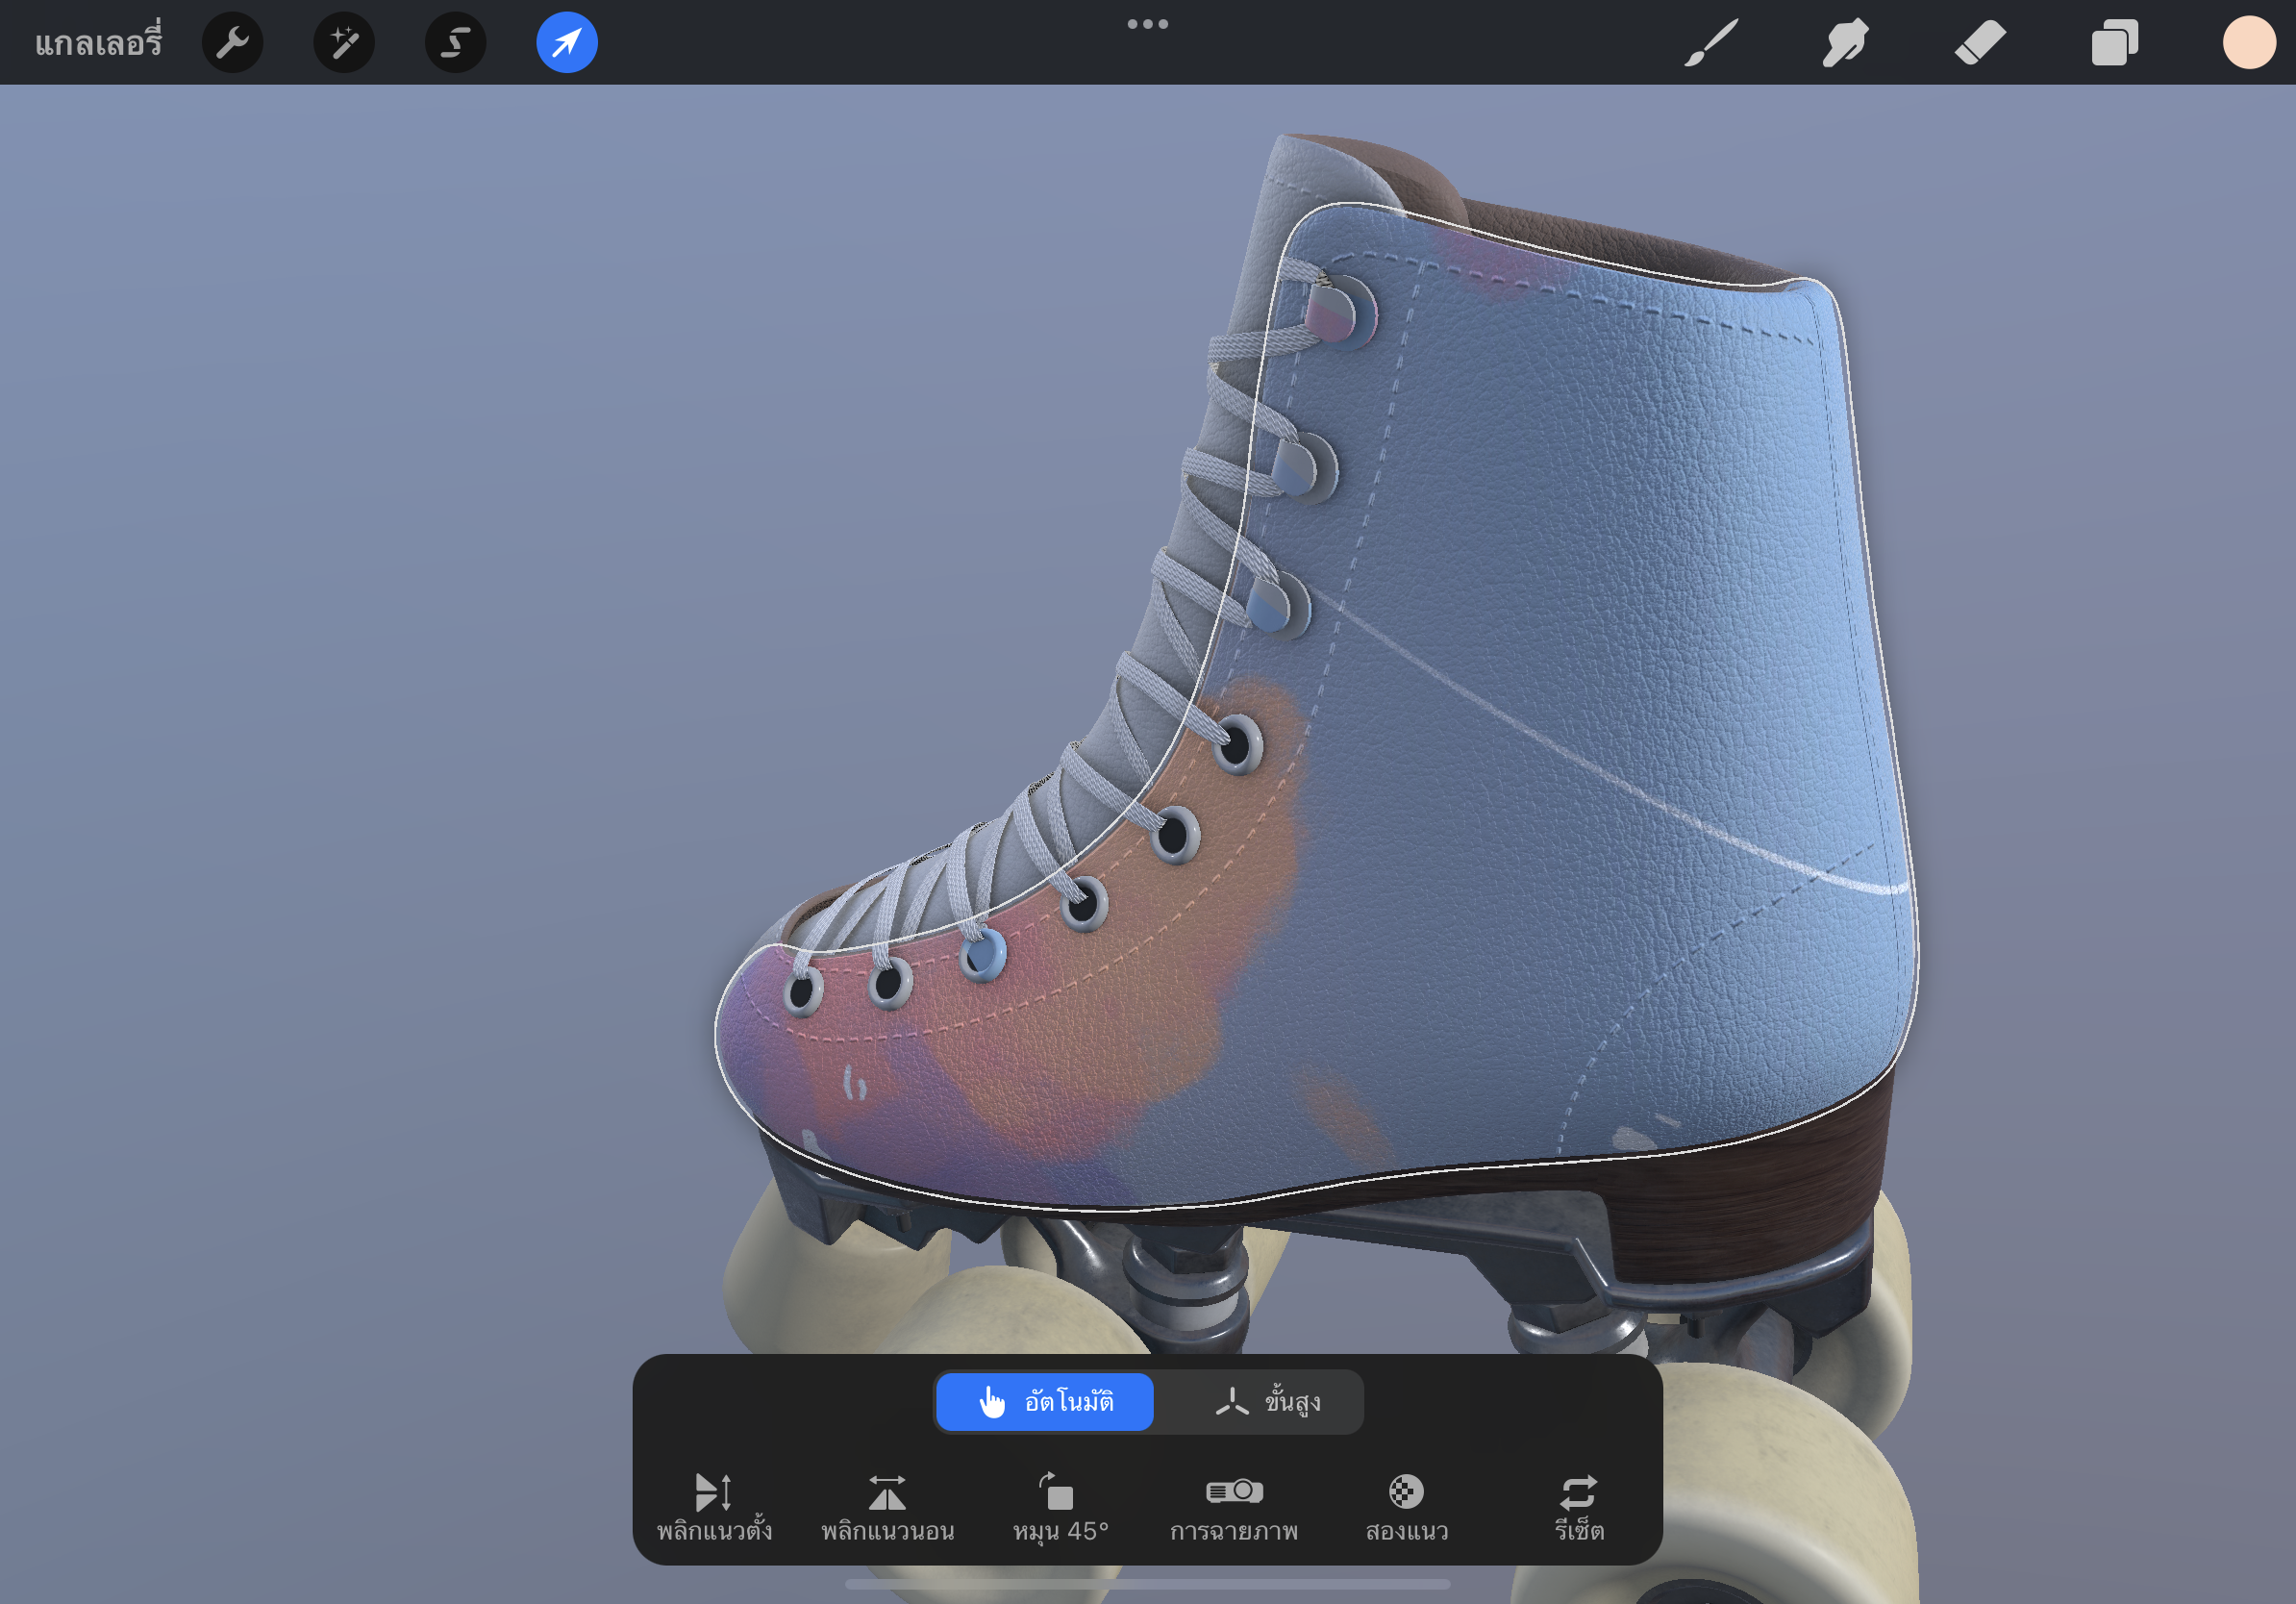Open the Adjustments magic wand menu
Screen dimensions: 2296x1604
(344, 43)
